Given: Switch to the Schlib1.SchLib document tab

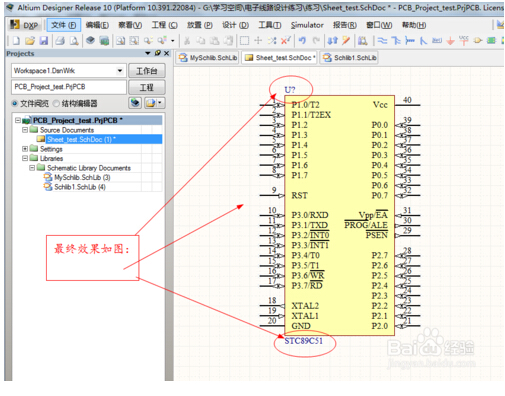Looking at the screenshot, I should pyautogui.click(x=349, y=58).
